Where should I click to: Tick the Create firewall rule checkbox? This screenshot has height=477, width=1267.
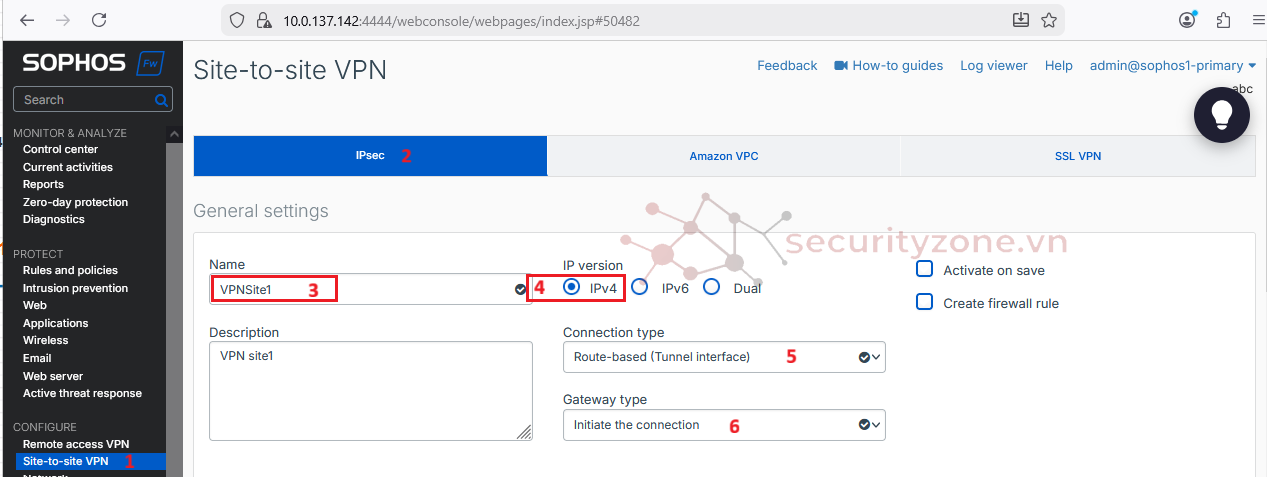pos(925,302)
